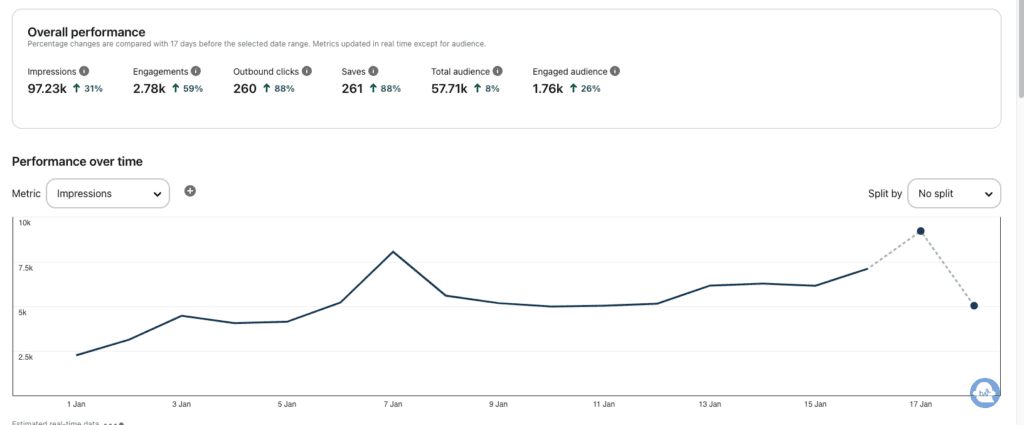Screen dimensions: 1024x425
Task: Select the Total audience 57.71k figure
Action: pos(452,89)
